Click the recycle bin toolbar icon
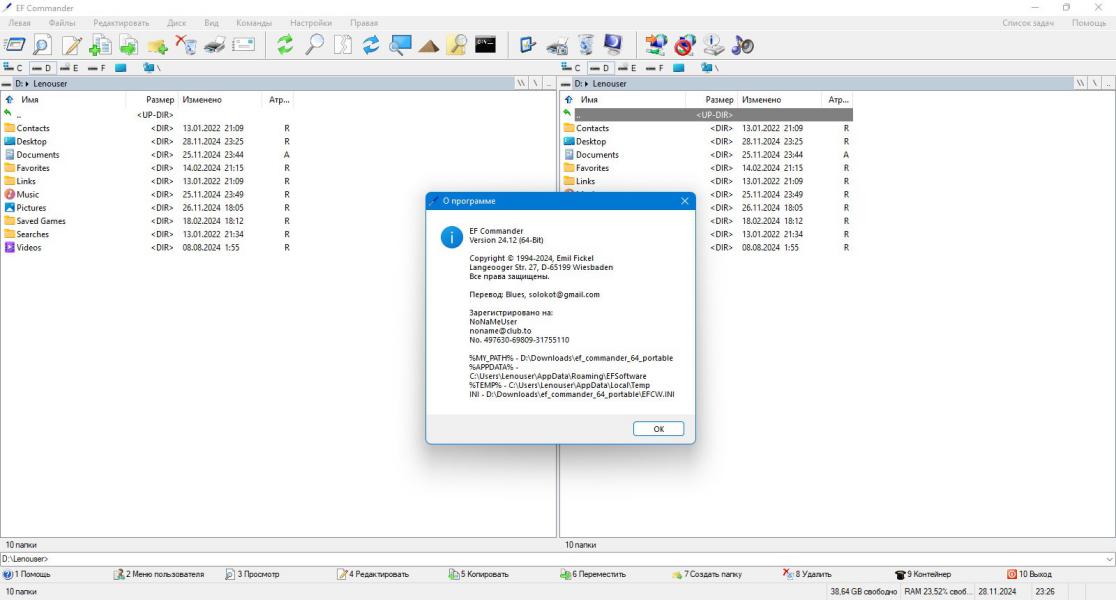1116x600 pixels. pyautogui.click(x=585, y=46)
